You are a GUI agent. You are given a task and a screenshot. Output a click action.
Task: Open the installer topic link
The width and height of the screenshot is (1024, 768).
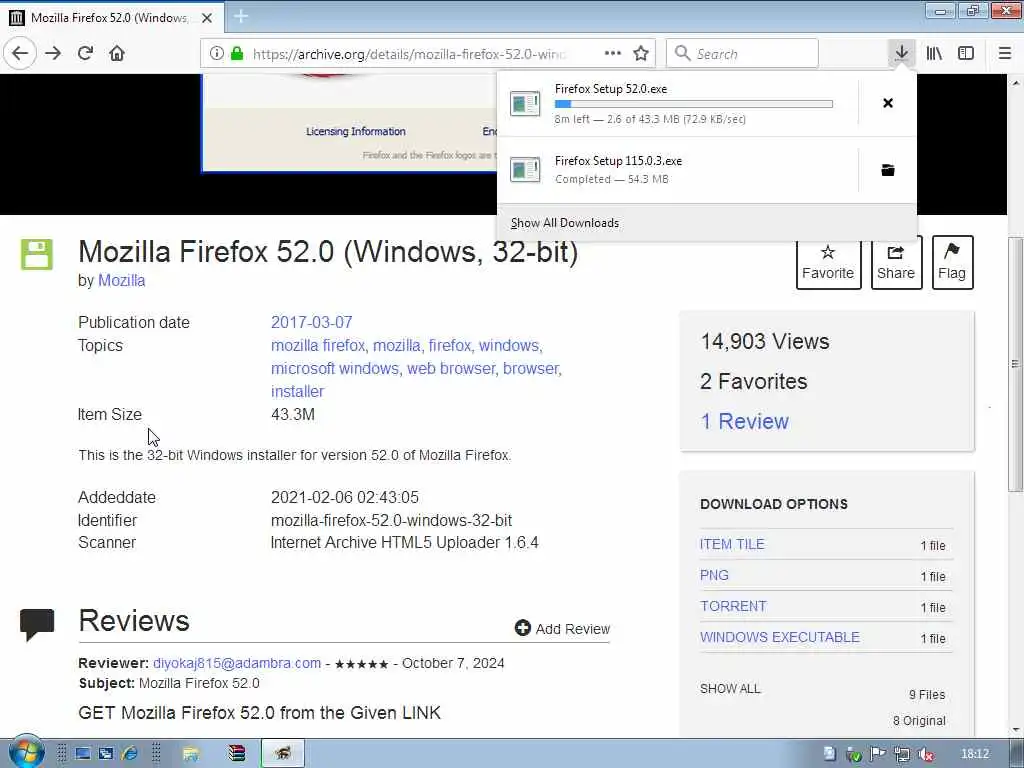pos(297,391)
